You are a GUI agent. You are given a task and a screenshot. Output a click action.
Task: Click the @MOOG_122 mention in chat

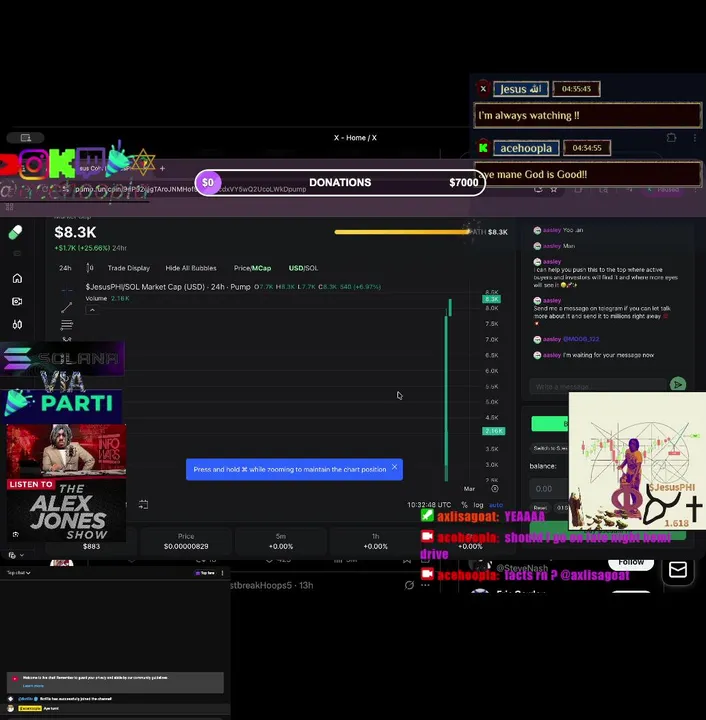(x=581, y=339)
